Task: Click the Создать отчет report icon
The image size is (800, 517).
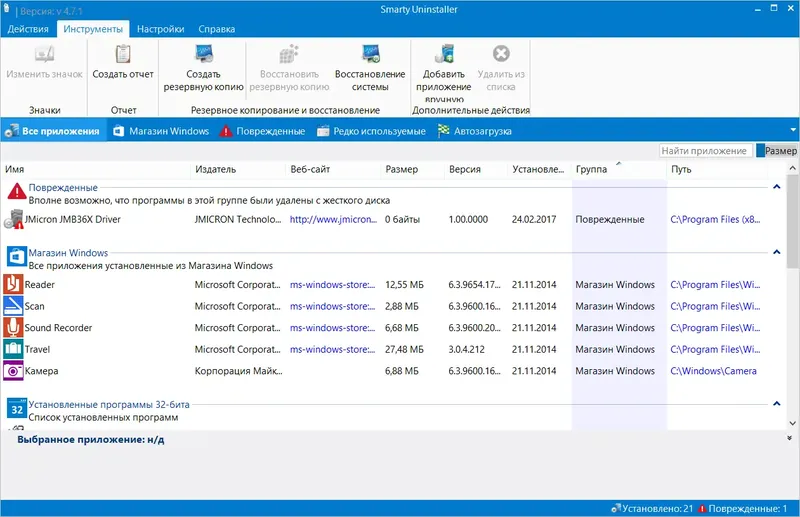Action: coord(123,55)
